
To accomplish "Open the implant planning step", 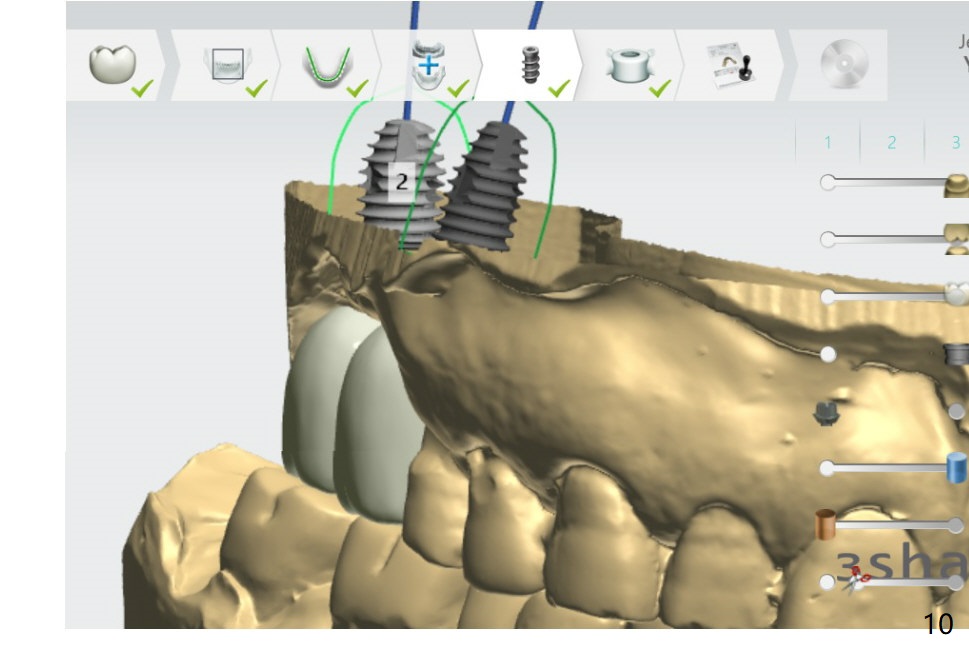I will click(530, 66).
